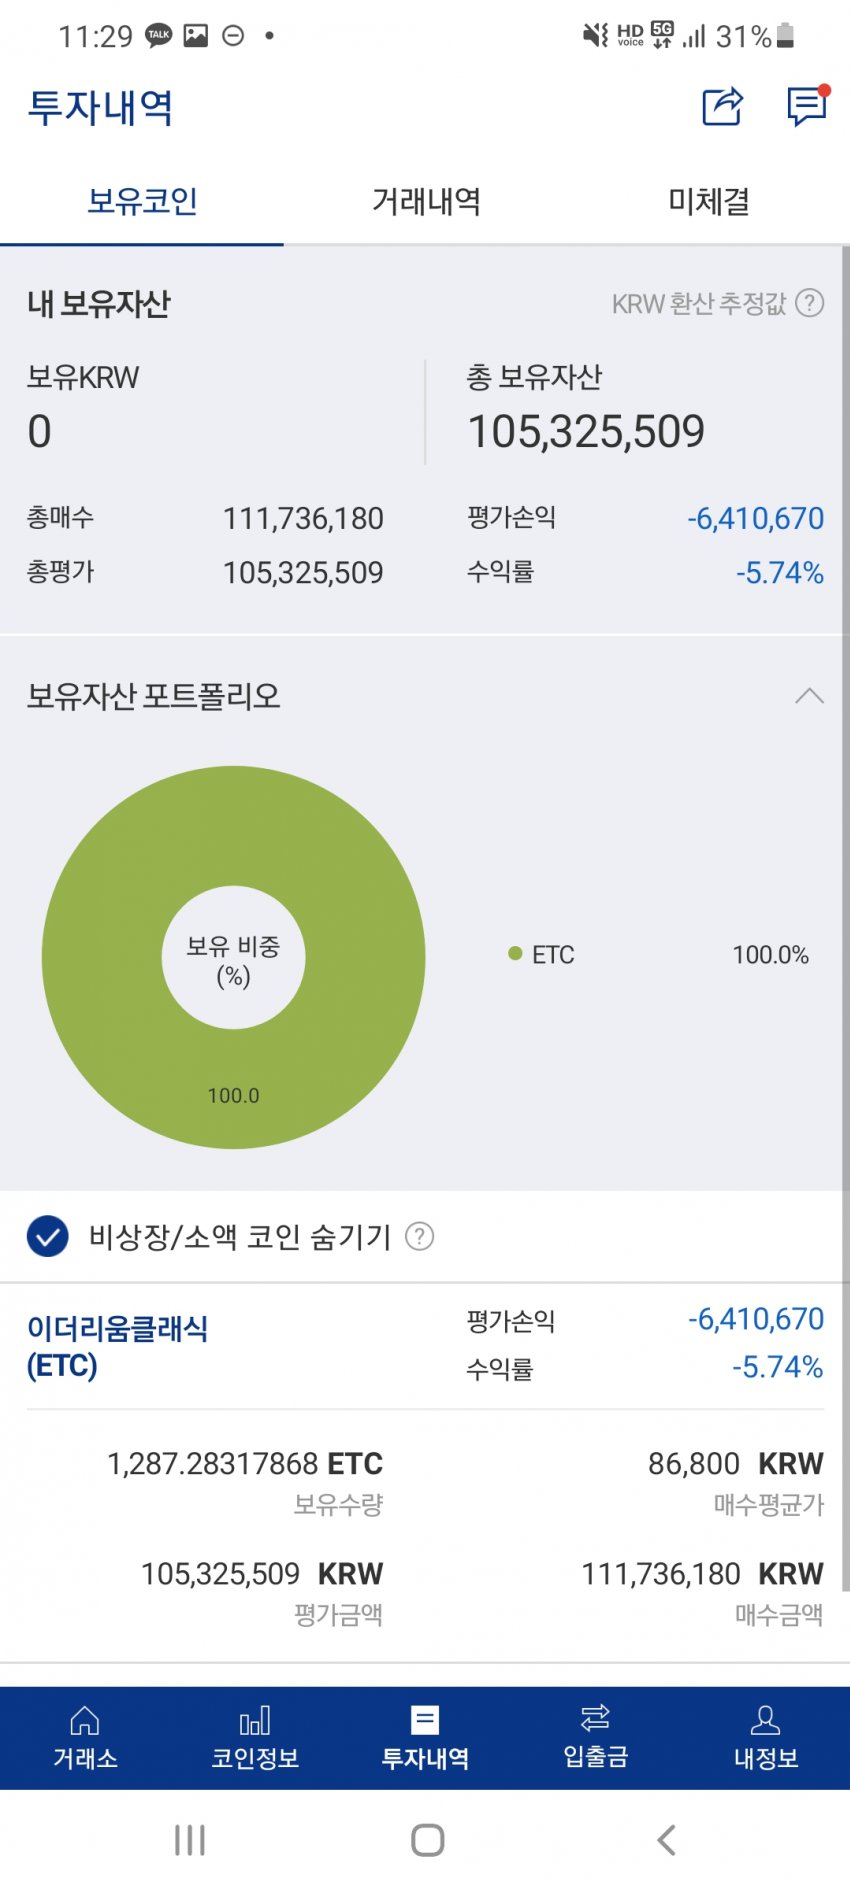
Task: Tap the 총 보유자산 amount
Action: [x=586, y=432]
